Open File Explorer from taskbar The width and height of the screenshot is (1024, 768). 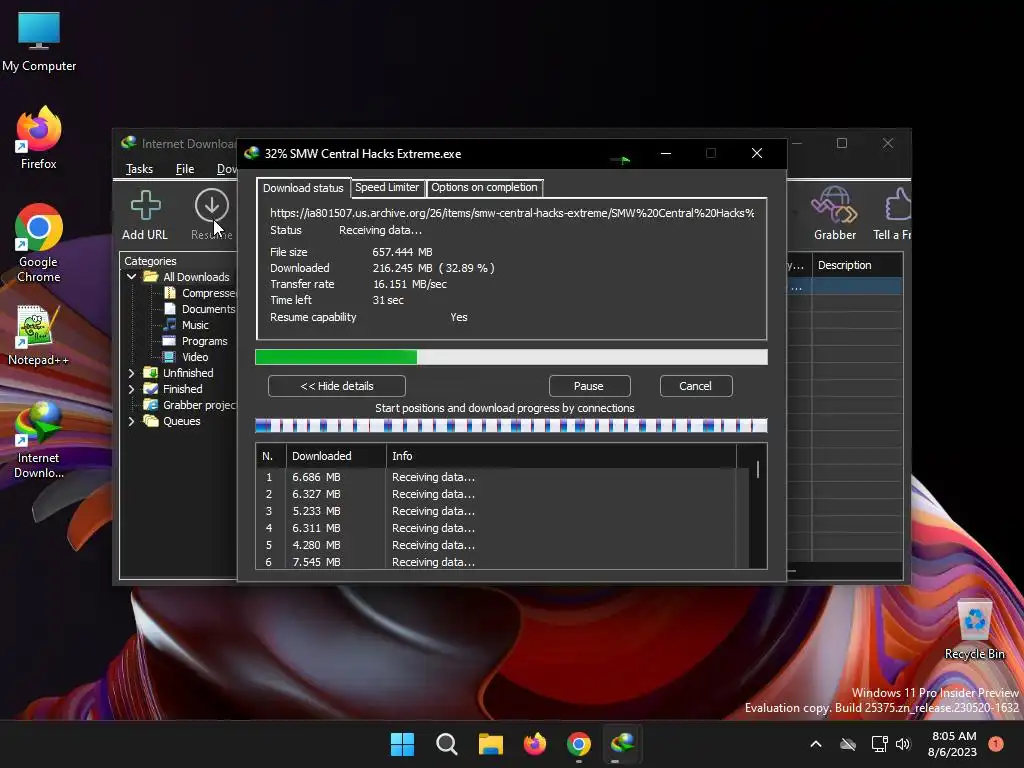(x=490, y=744)
